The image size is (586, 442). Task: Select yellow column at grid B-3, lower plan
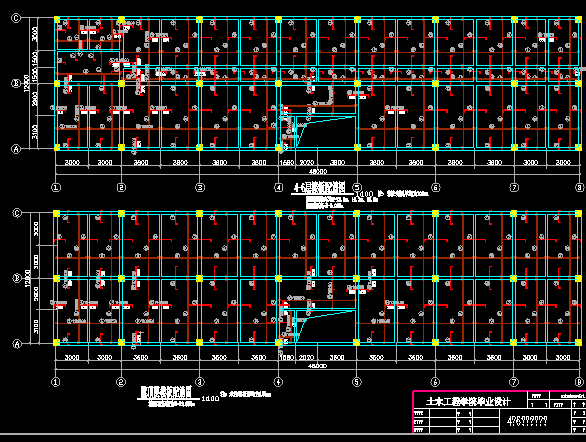coord(199,278)
